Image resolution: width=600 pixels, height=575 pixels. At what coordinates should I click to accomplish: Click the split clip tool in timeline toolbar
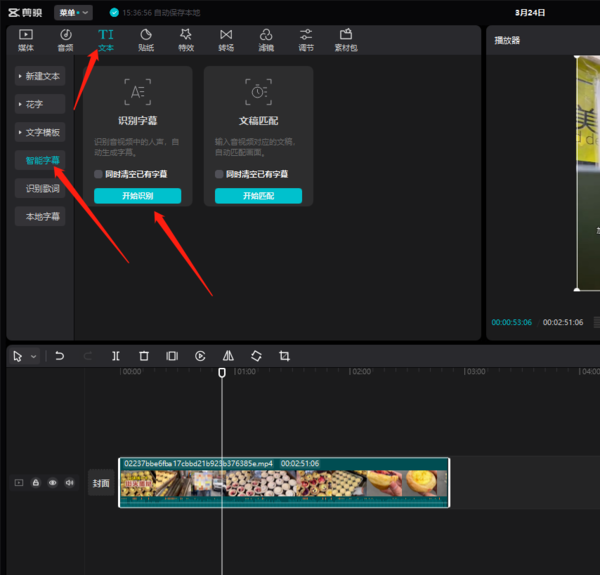(116, 356)
